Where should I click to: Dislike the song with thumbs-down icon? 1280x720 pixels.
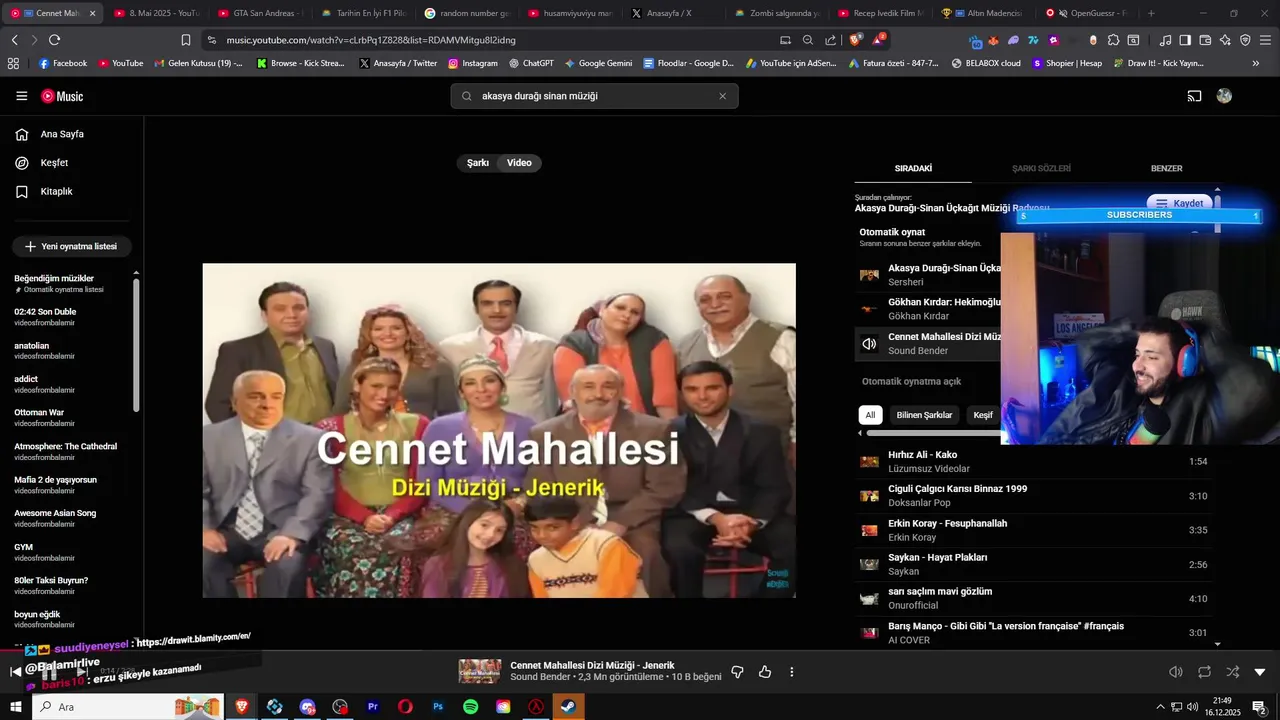[737, 672]
